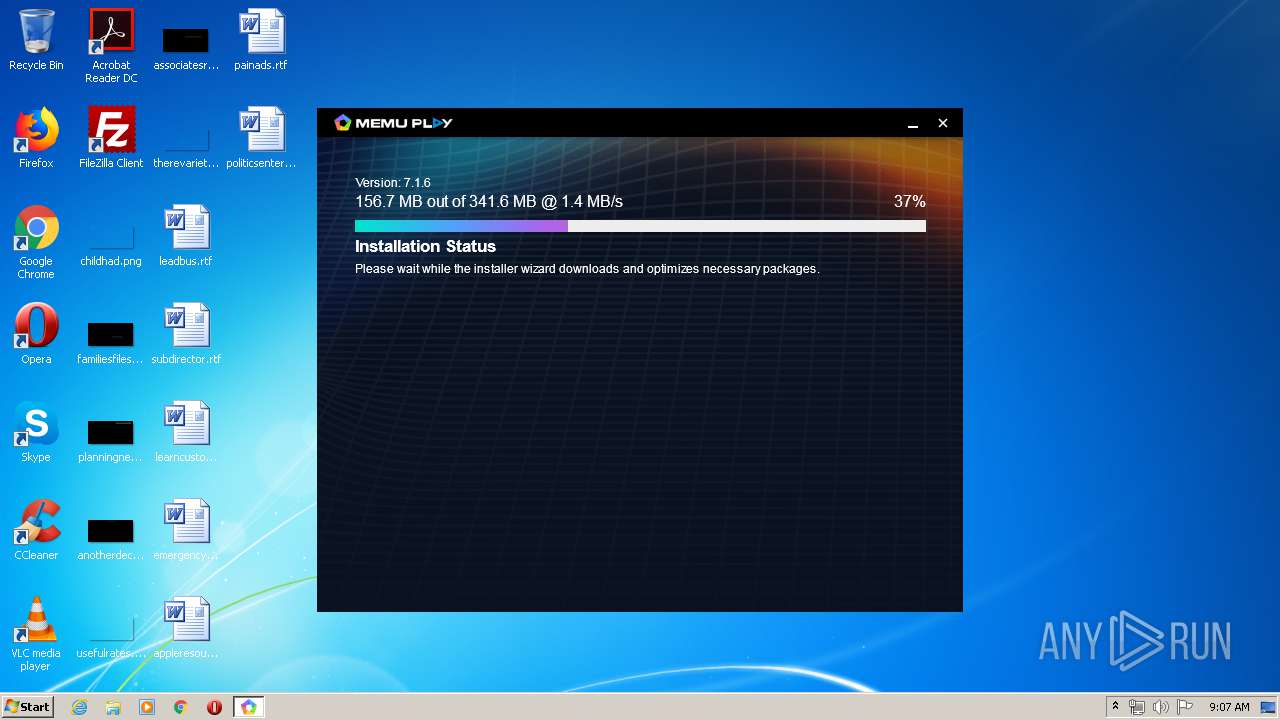Viewport: 1280px width, 720px height.
Task: Select the therevariet desktop file
Action: [186, 145]
